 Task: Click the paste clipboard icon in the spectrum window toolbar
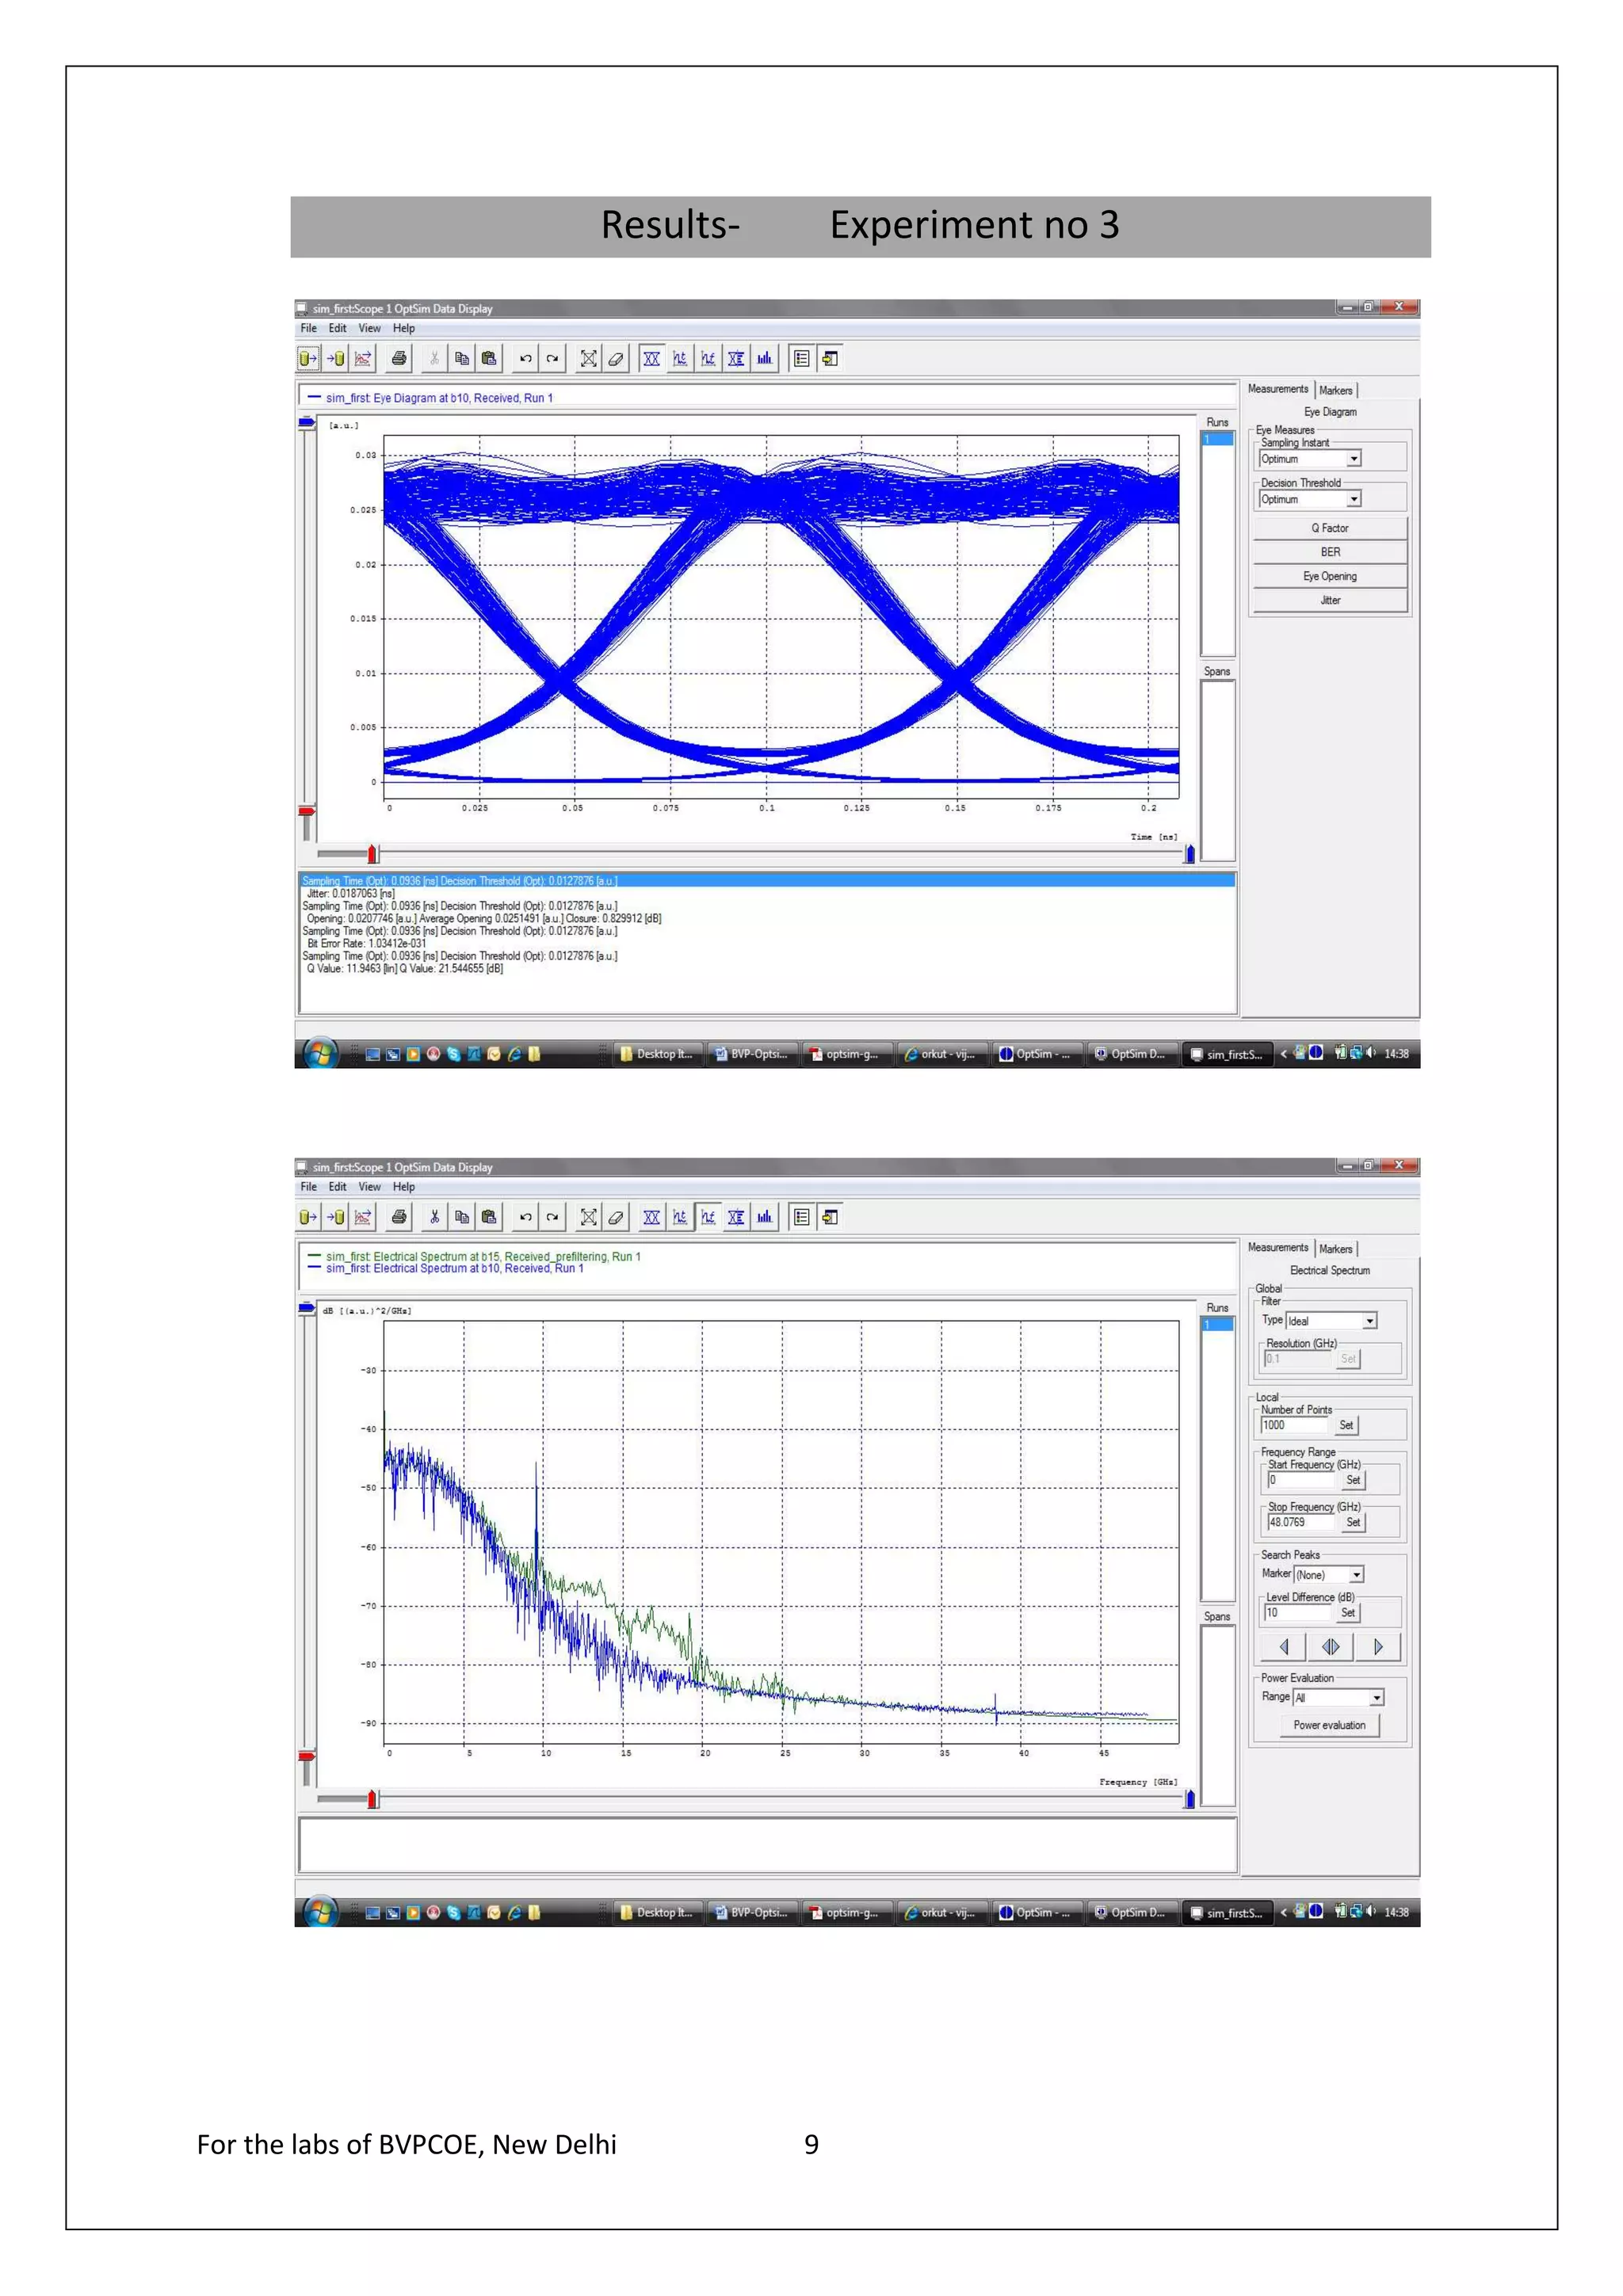click(x=489, y=1217)
